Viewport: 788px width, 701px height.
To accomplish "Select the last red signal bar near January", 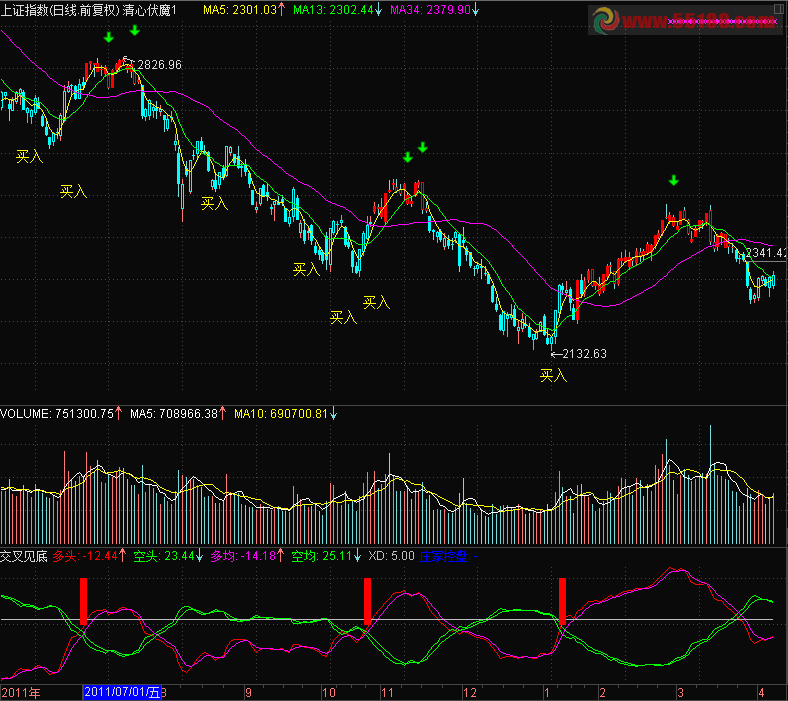I will click(564, 602).
